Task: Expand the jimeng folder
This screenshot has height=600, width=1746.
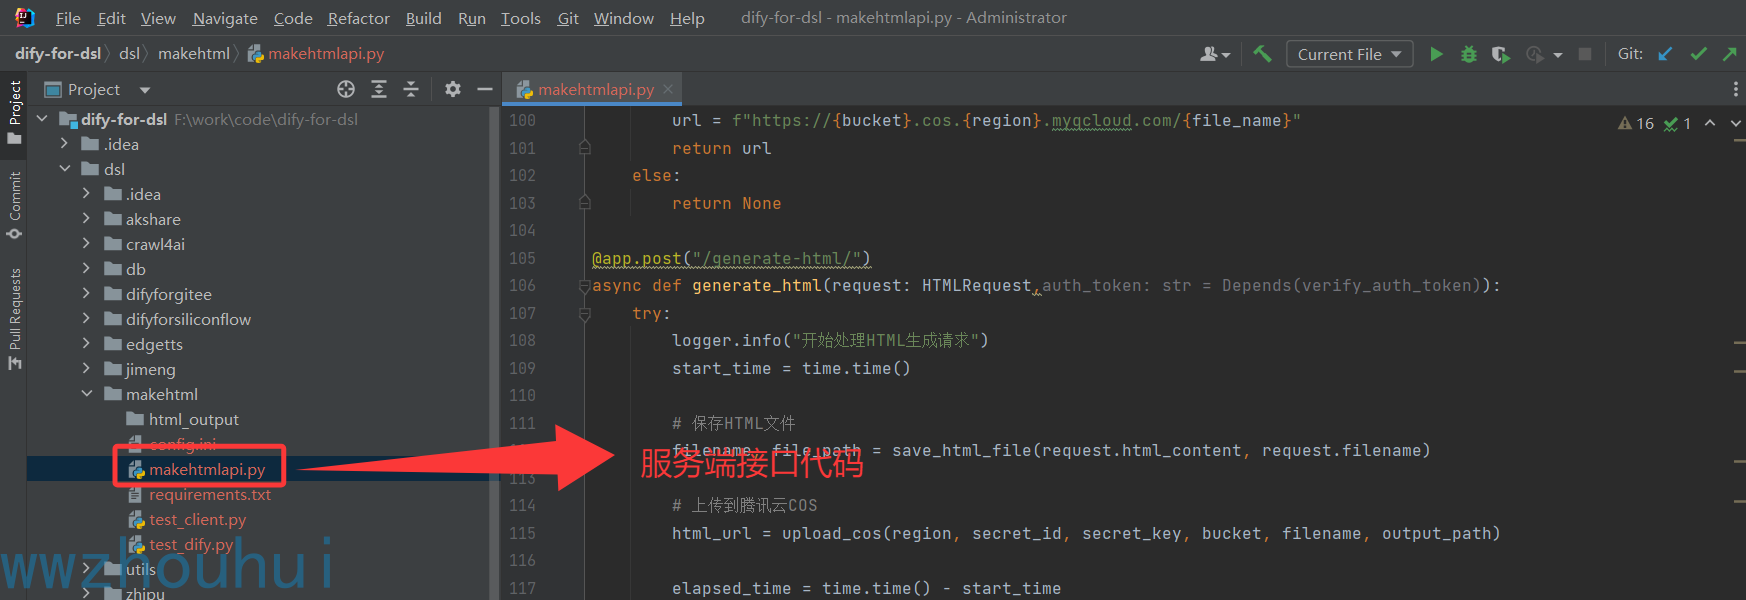Action: [86, 369]
